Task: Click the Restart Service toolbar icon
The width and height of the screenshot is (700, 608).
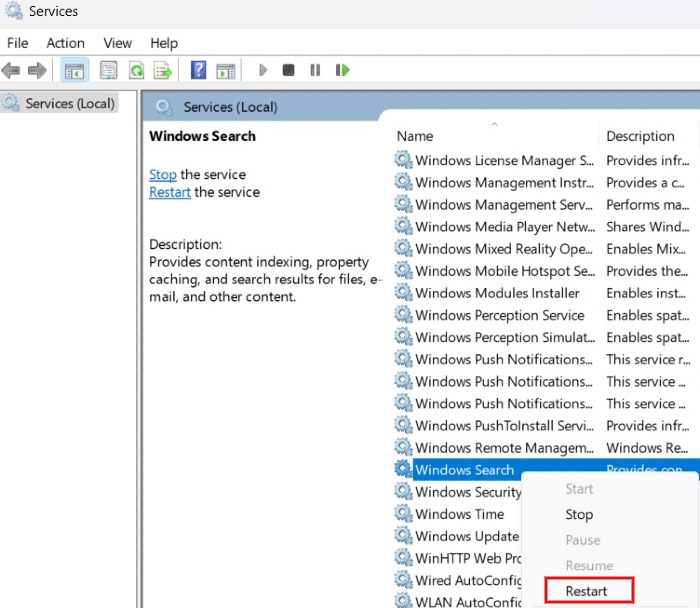Action: (x=342, y=70)
